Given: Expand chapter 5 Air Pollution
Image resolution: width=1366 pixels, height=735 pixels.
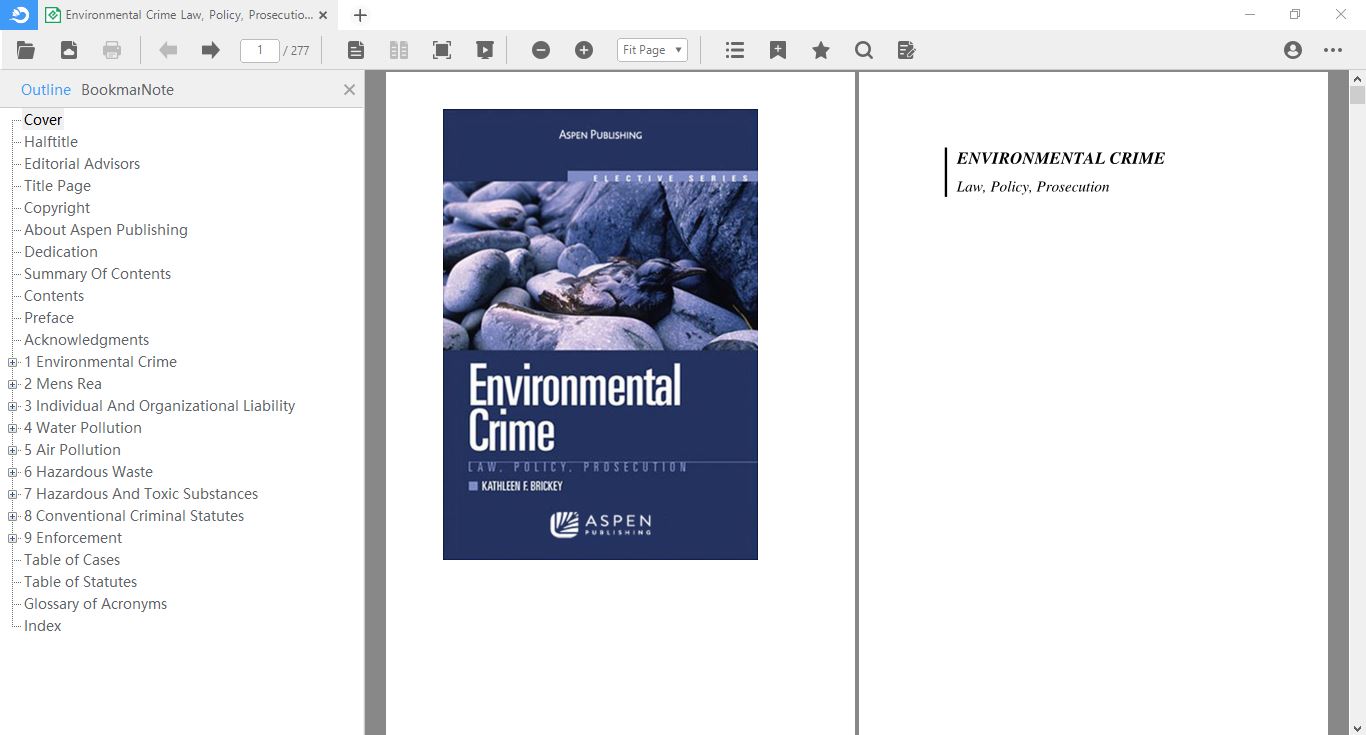Looking at the screenshot, I should coord(13,450).
